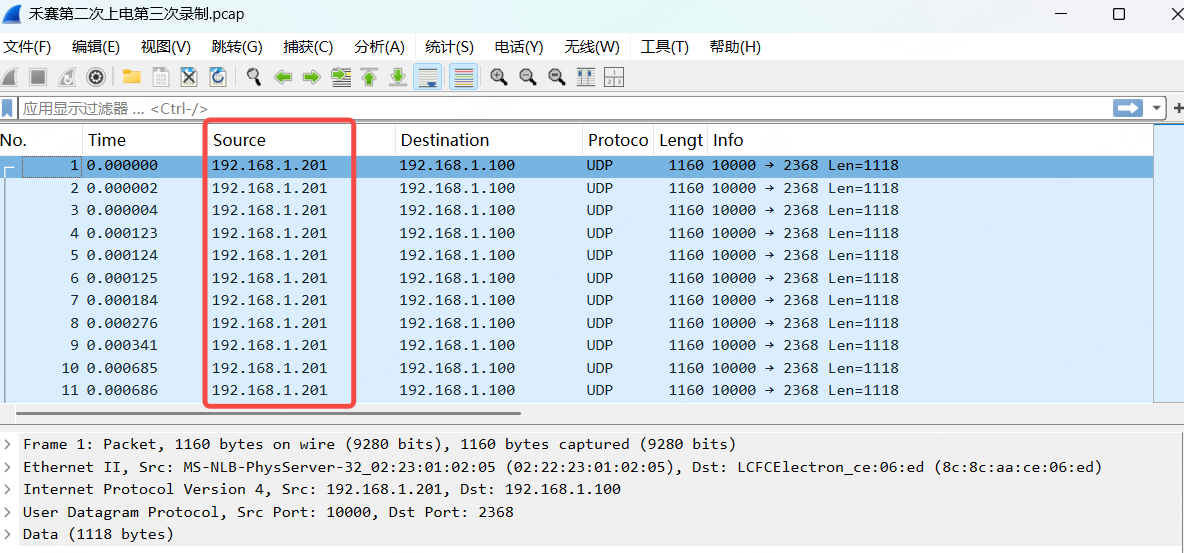This screenshot has width=1184, height=553.
Task: Sort by the Destination column header
Action: click(x=489, y=141)
